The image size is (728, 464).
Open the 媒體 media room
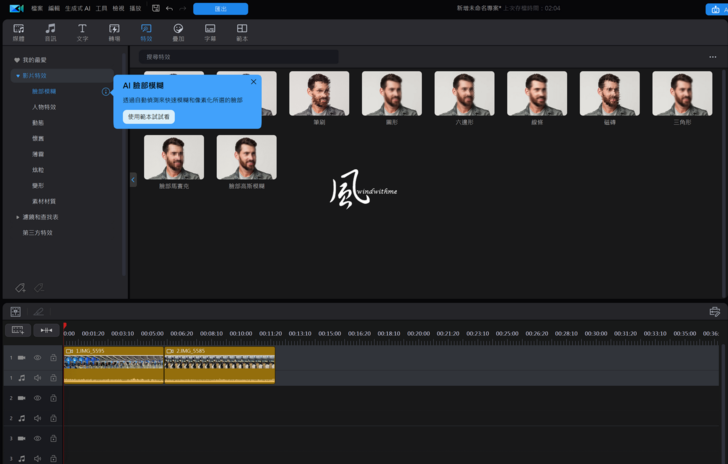click(x=18, y=32)
